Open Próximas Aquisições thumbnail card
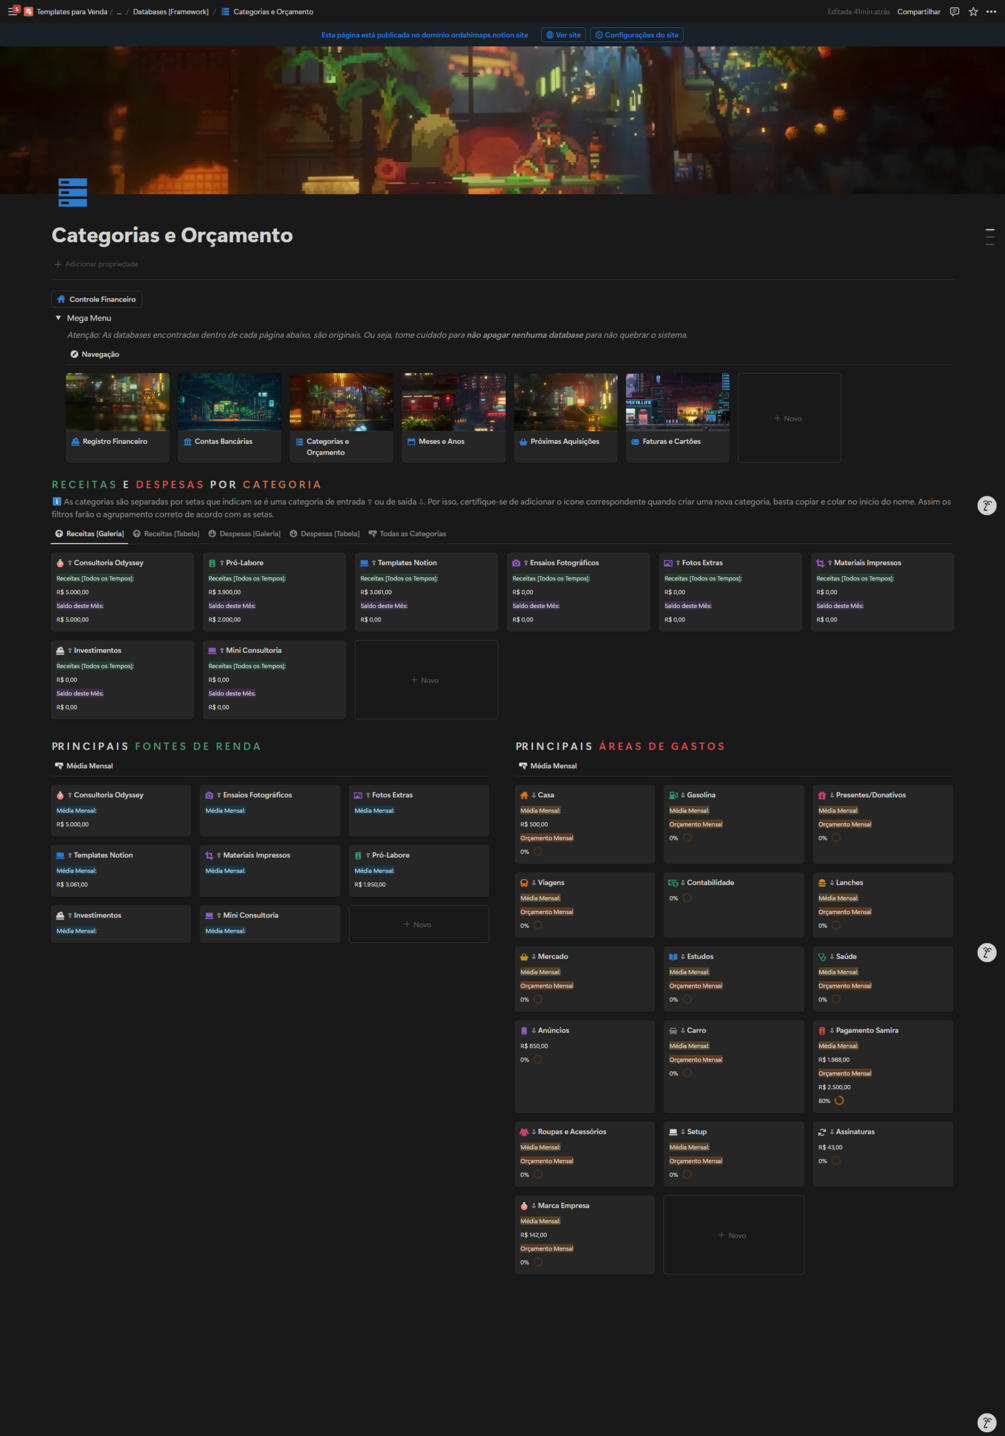Viewport: 1005px width, 1436px height. tap(565, 417)
